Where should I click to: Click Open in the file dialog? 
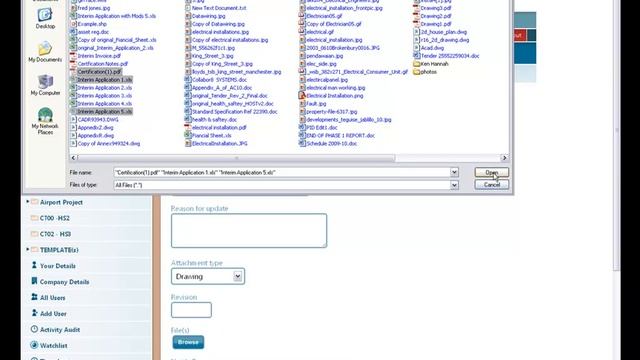tap(491, 172)
